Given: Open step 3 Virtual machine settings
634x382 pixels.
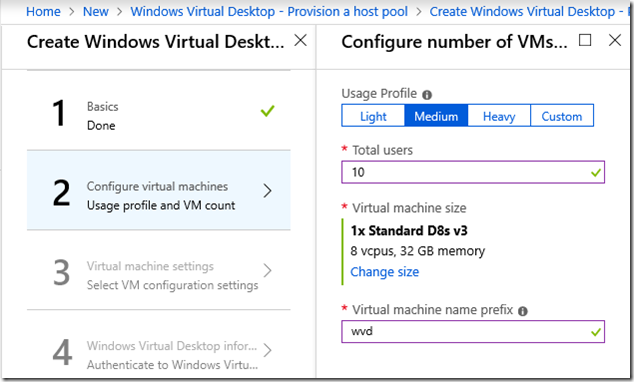Looking at the screenshot, I should 158,270.
